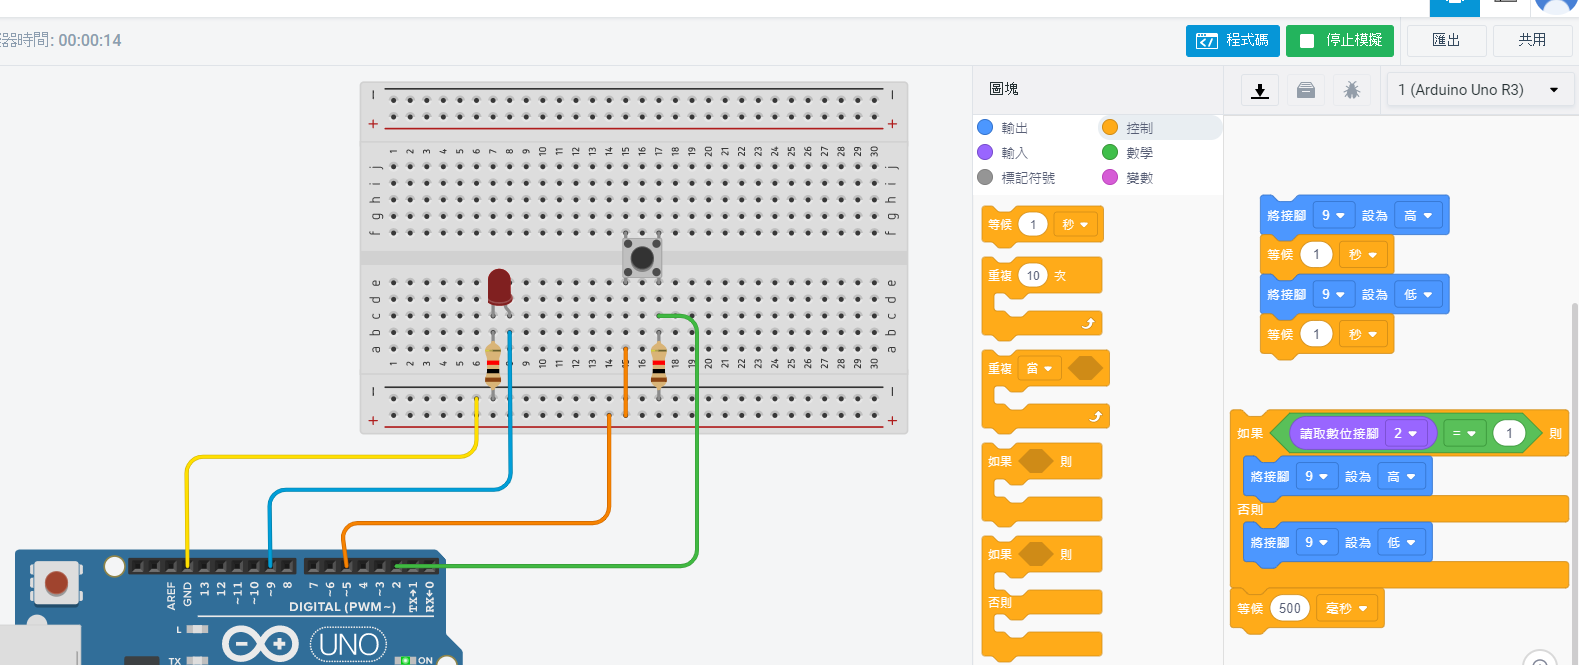Stop the simulation with 停止模擬

click(x=1339, y=41)
